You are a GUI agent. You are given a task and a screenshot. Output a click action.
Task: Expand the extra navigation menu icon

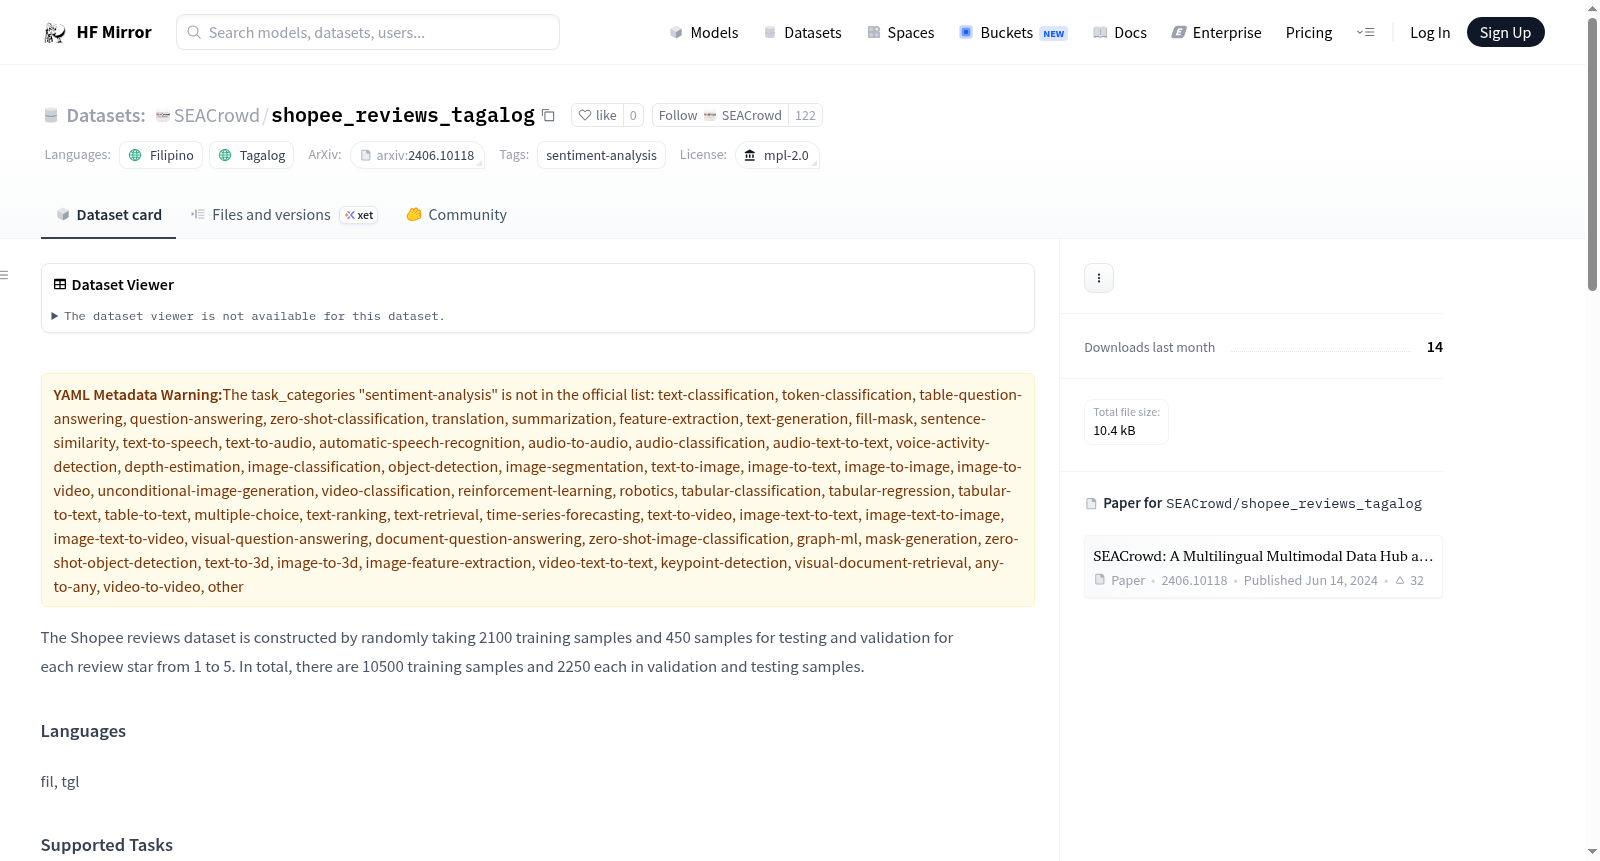click(x=1365, y=32)
